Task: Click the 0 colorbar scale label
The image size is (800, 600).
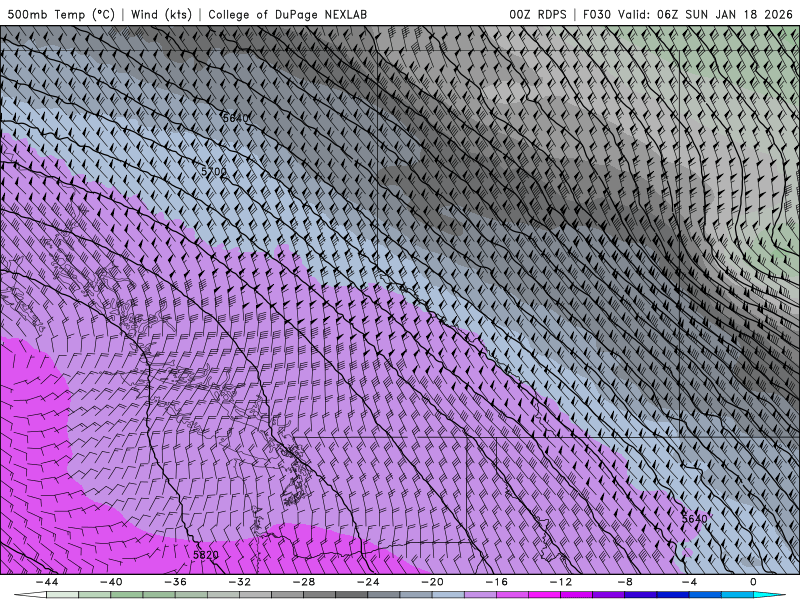Action: [754, 582]
